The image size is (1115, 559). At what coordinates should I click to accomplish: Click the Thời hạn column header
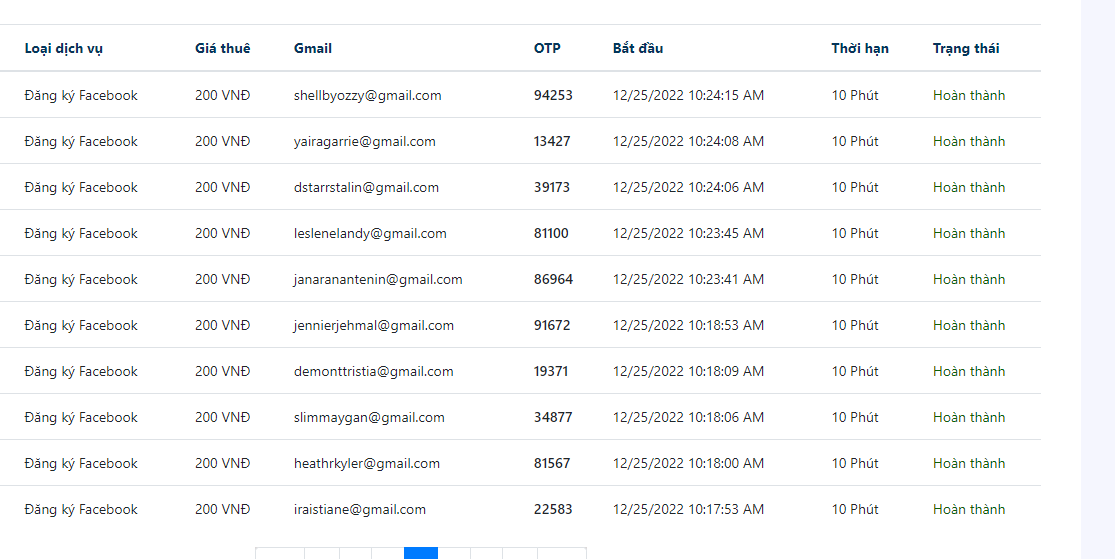[860, 48]
